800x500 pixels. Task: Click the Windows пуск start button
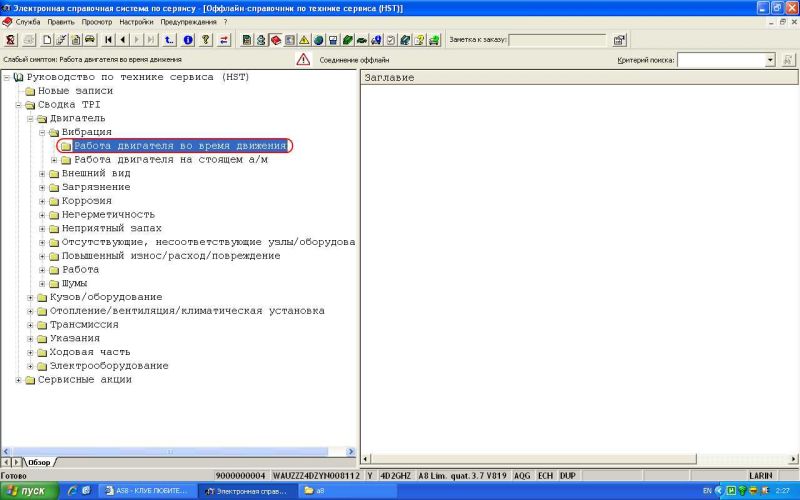click(27, 491)
